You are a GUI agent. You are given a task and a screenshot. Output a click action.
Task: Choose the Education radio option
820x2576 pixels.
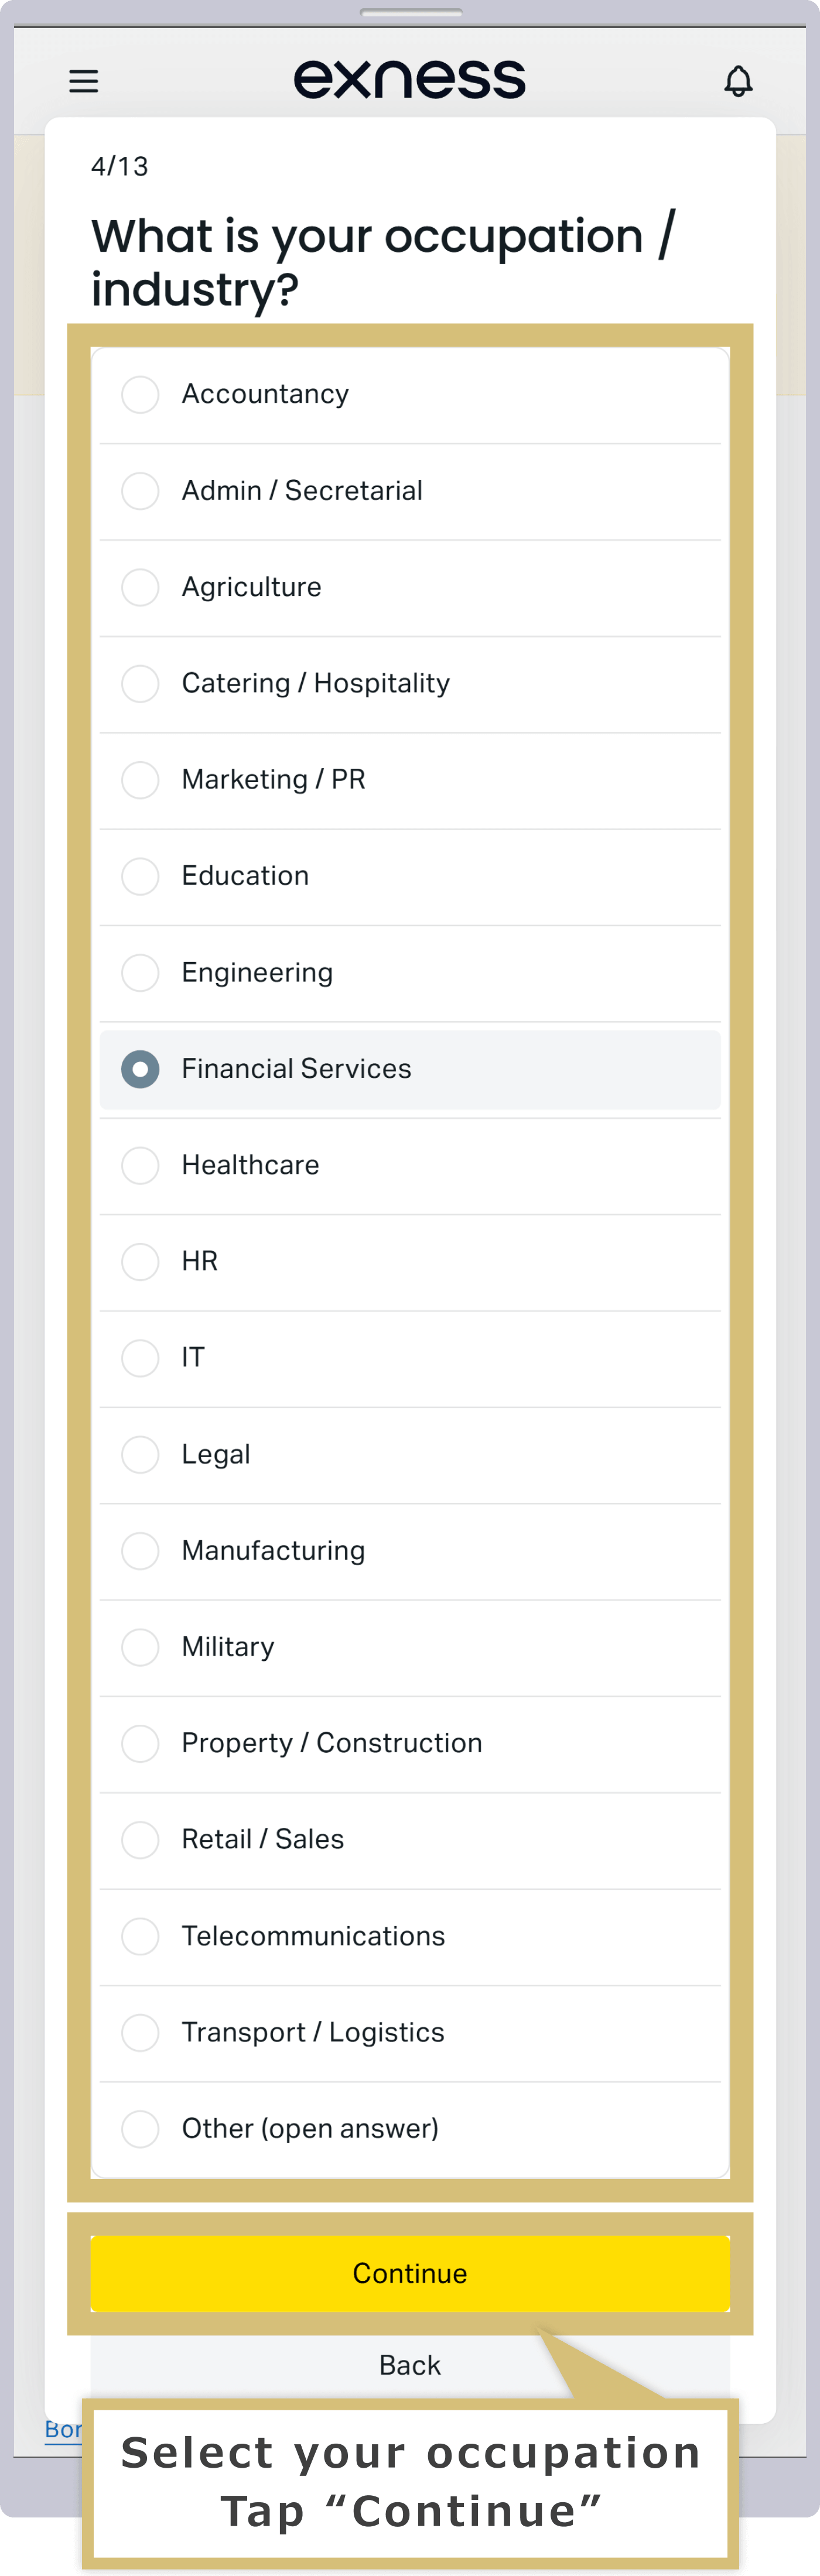coord(410,876)
